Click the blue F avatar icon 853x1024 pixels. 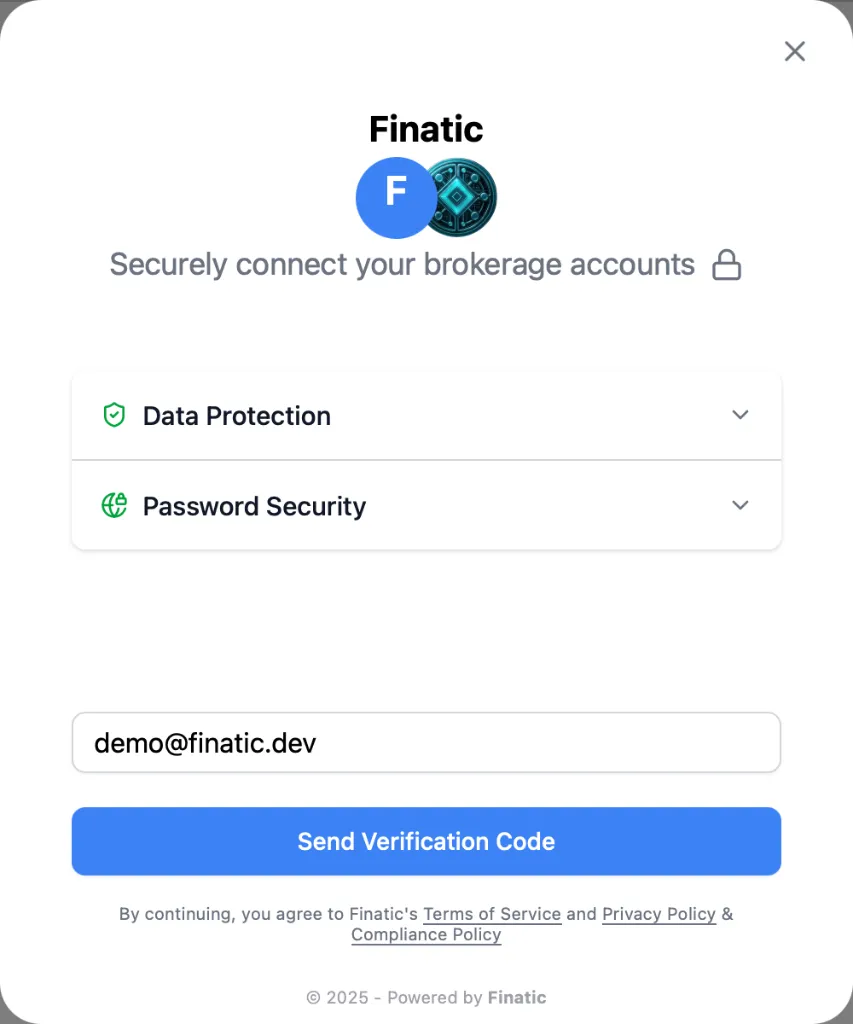coord(395,197)
